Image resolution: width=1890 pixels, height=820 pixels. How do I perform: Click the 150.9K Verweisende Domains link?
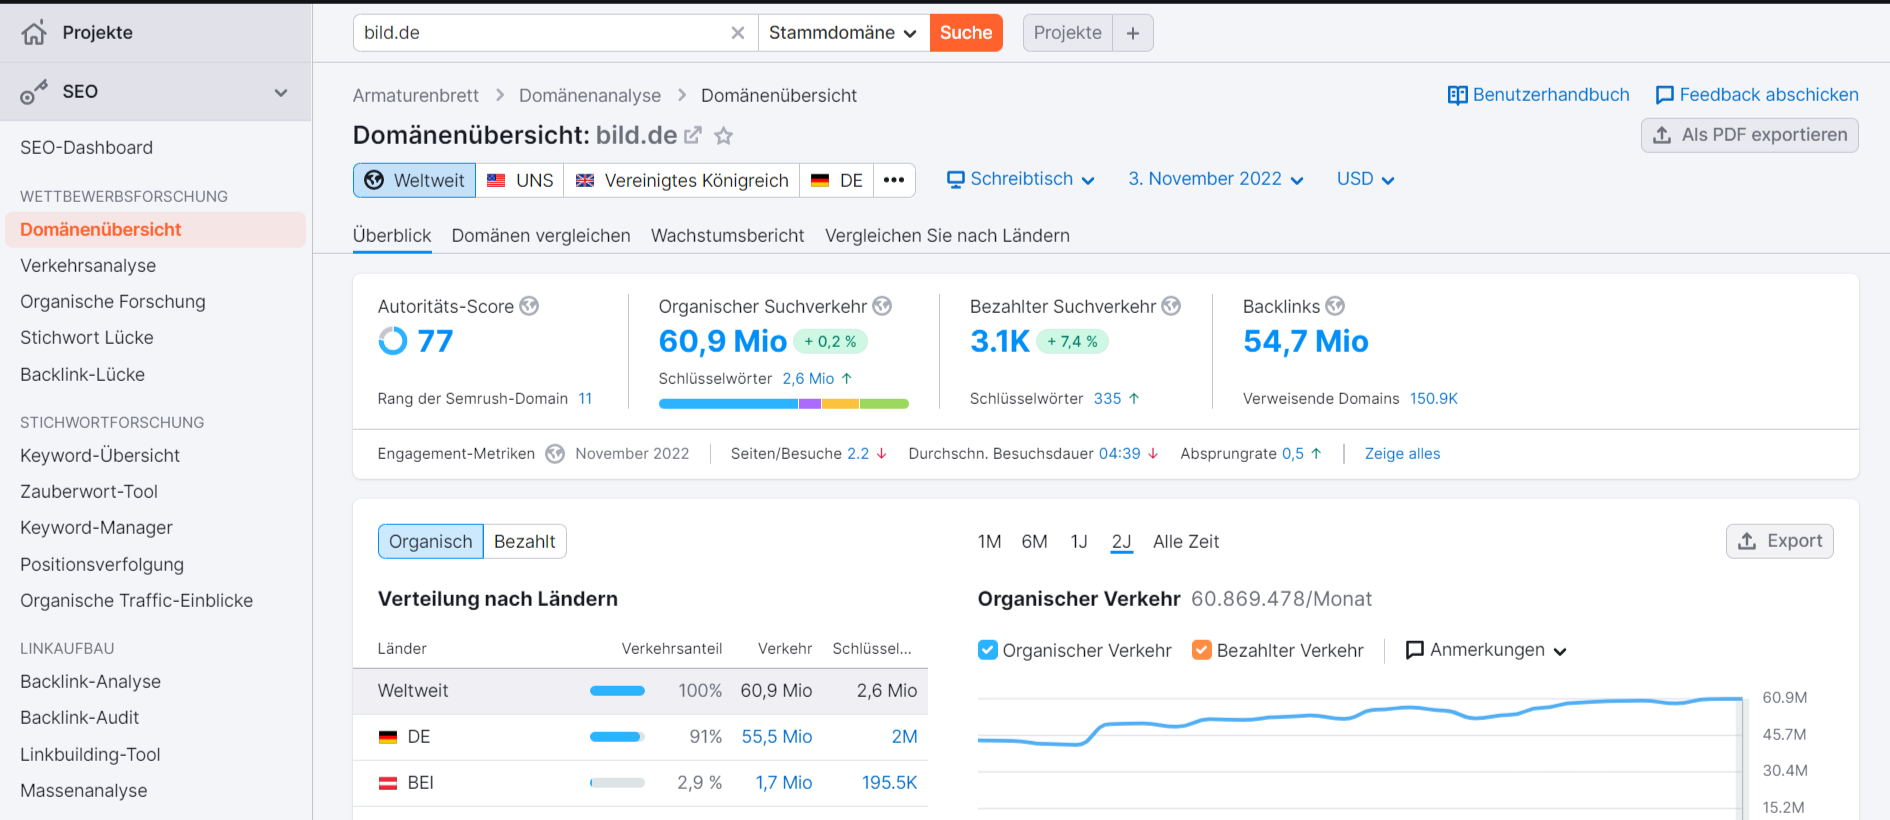1434,398
